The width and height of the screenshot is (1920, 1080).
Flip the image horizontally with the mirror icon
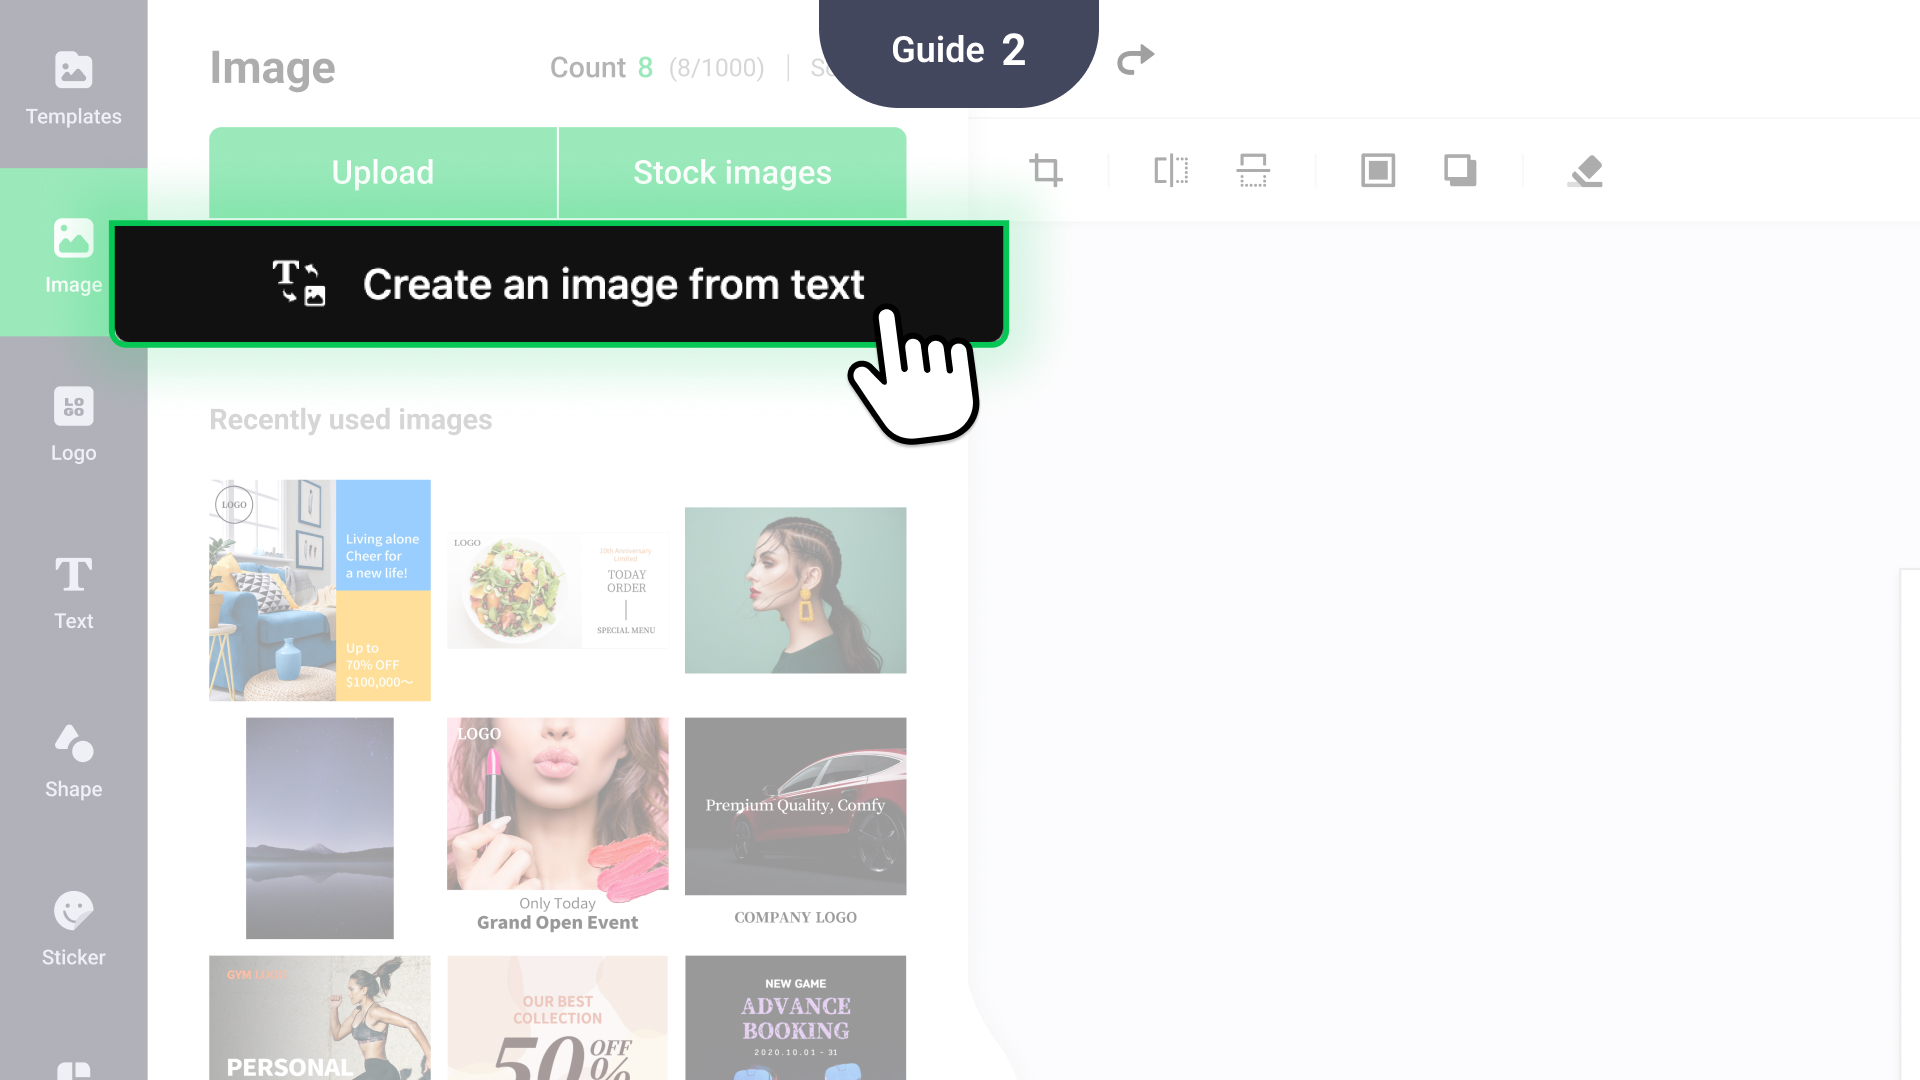(1171, 171)
